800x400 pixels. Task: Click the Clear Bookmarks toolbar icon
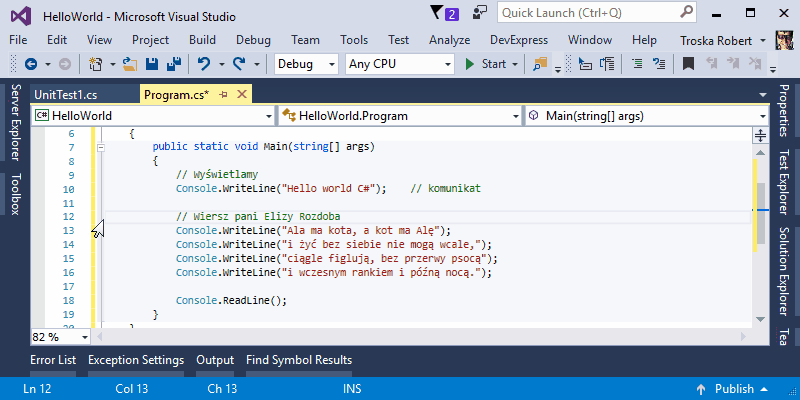[x=755, y=63]
